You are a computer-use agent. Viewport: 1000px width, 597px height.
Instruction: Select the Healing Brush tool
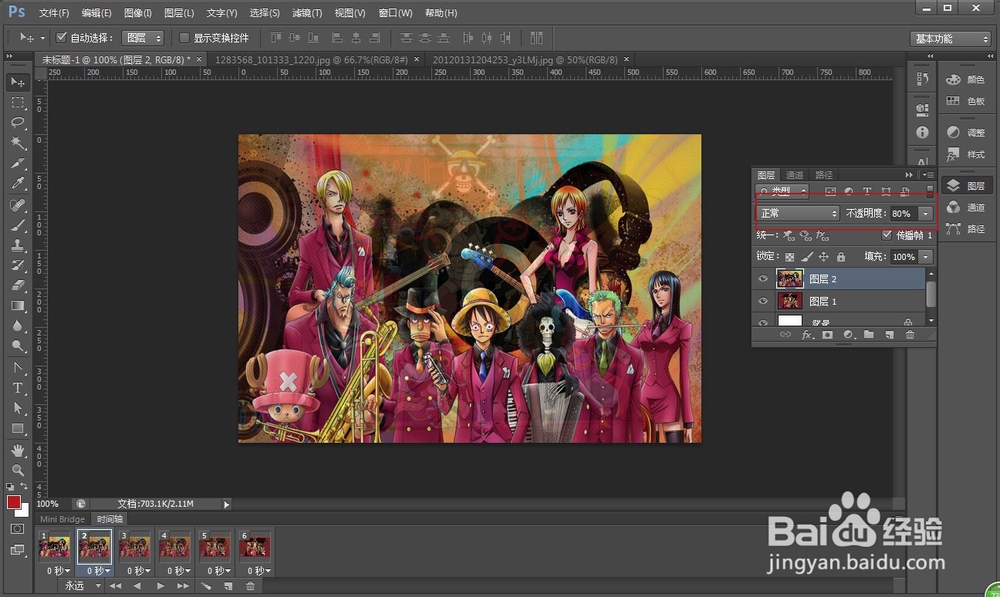[17, 205]
